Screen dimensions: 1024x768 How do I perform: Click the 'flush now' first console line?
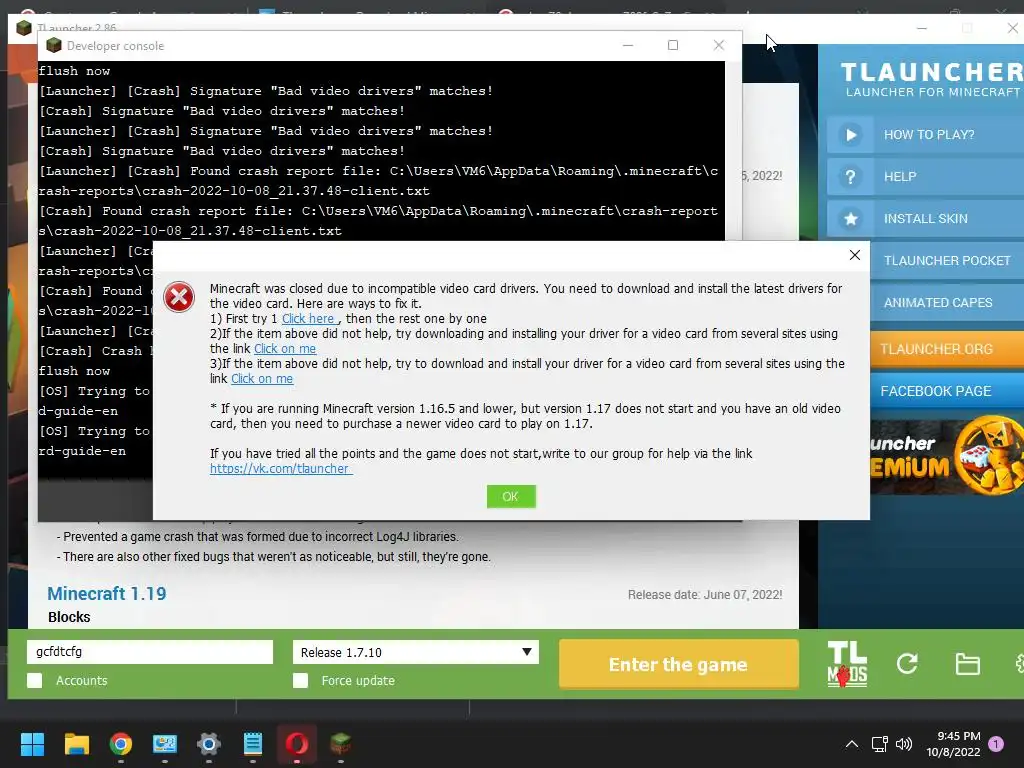click(74, 71)
